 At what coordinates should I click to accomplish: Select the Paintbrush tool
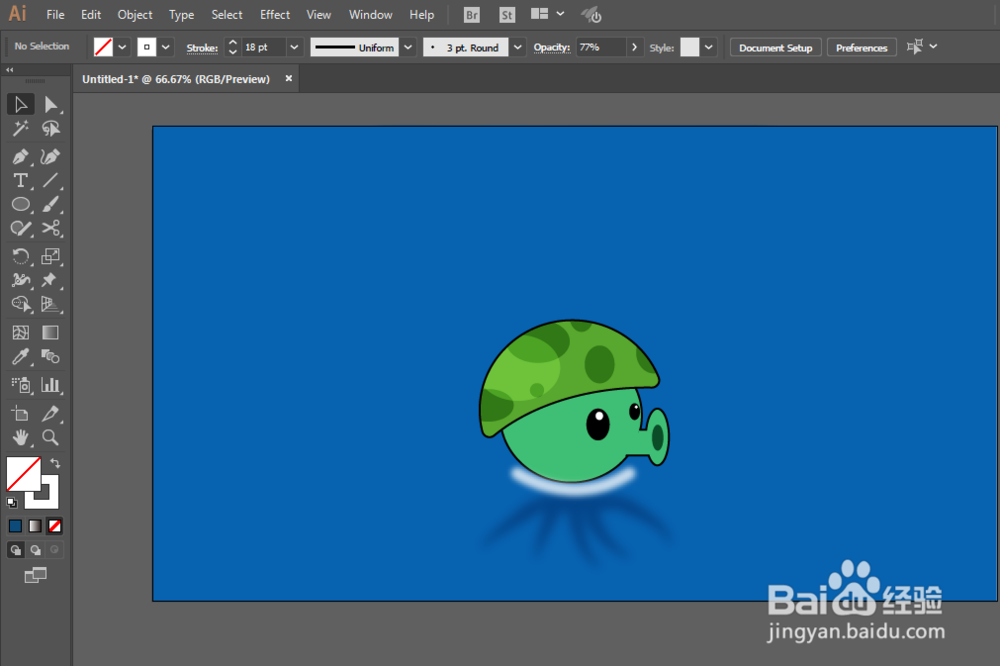50,204
